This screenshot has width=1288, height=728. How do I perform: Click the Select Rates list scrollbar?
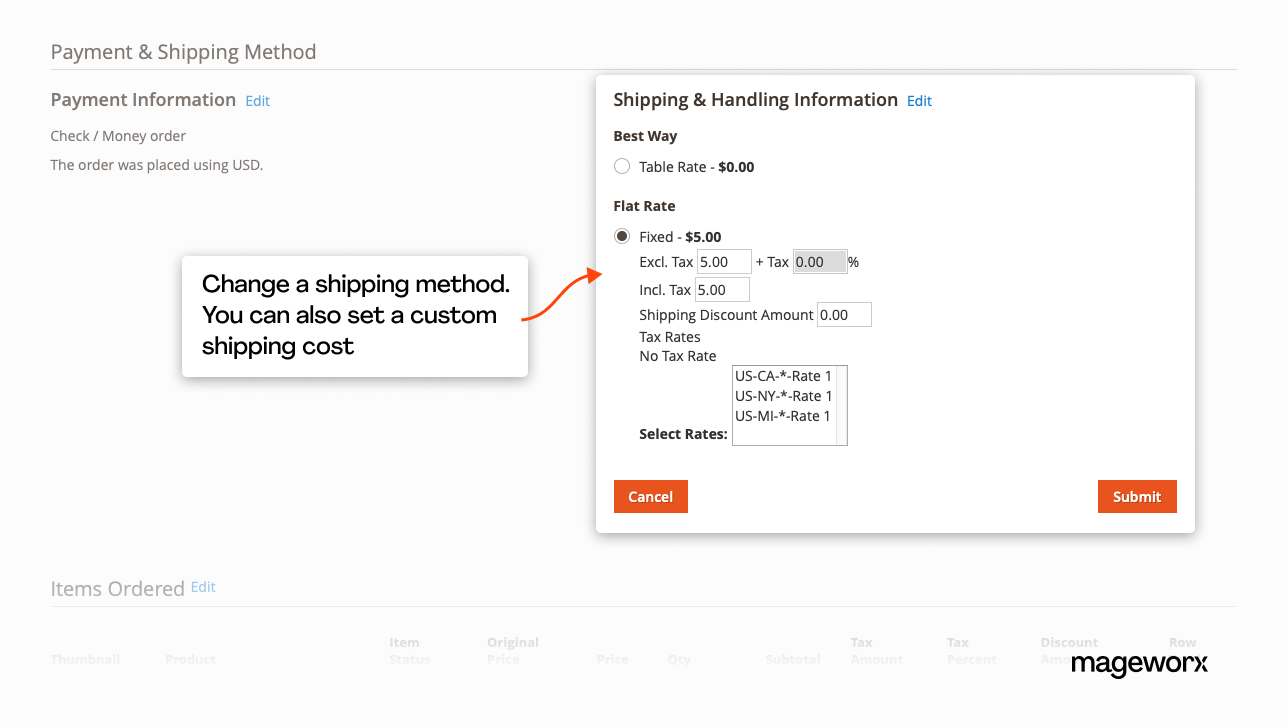click(842, 405)
